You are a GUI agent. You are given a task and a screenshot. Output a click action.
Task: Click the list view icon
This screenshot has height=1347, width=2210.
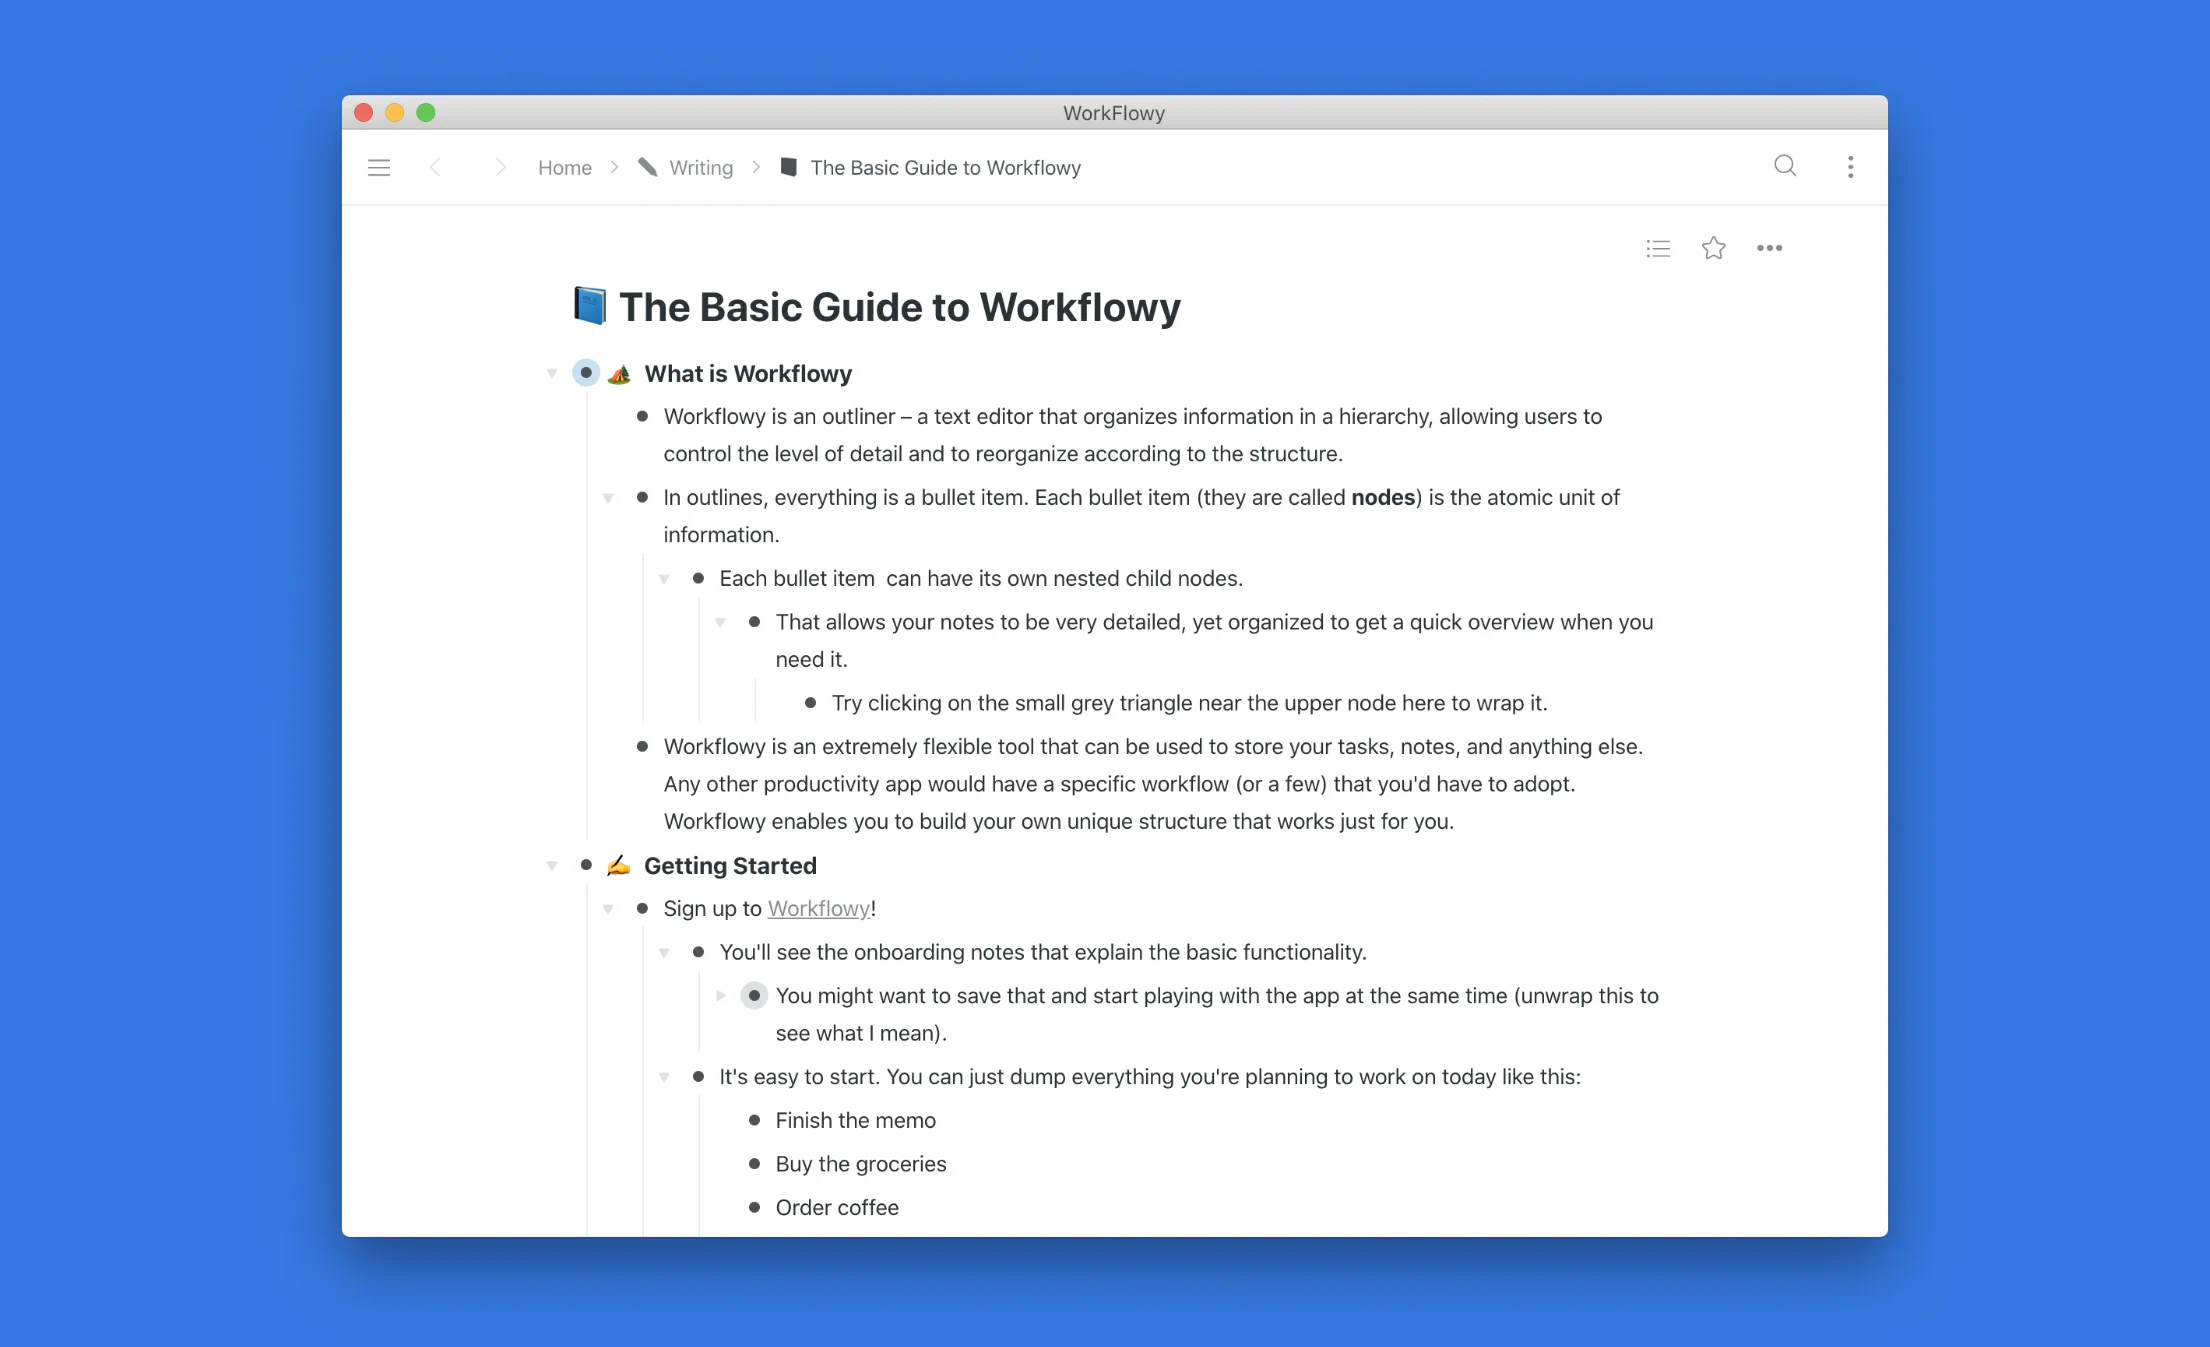pos(1658,248)
